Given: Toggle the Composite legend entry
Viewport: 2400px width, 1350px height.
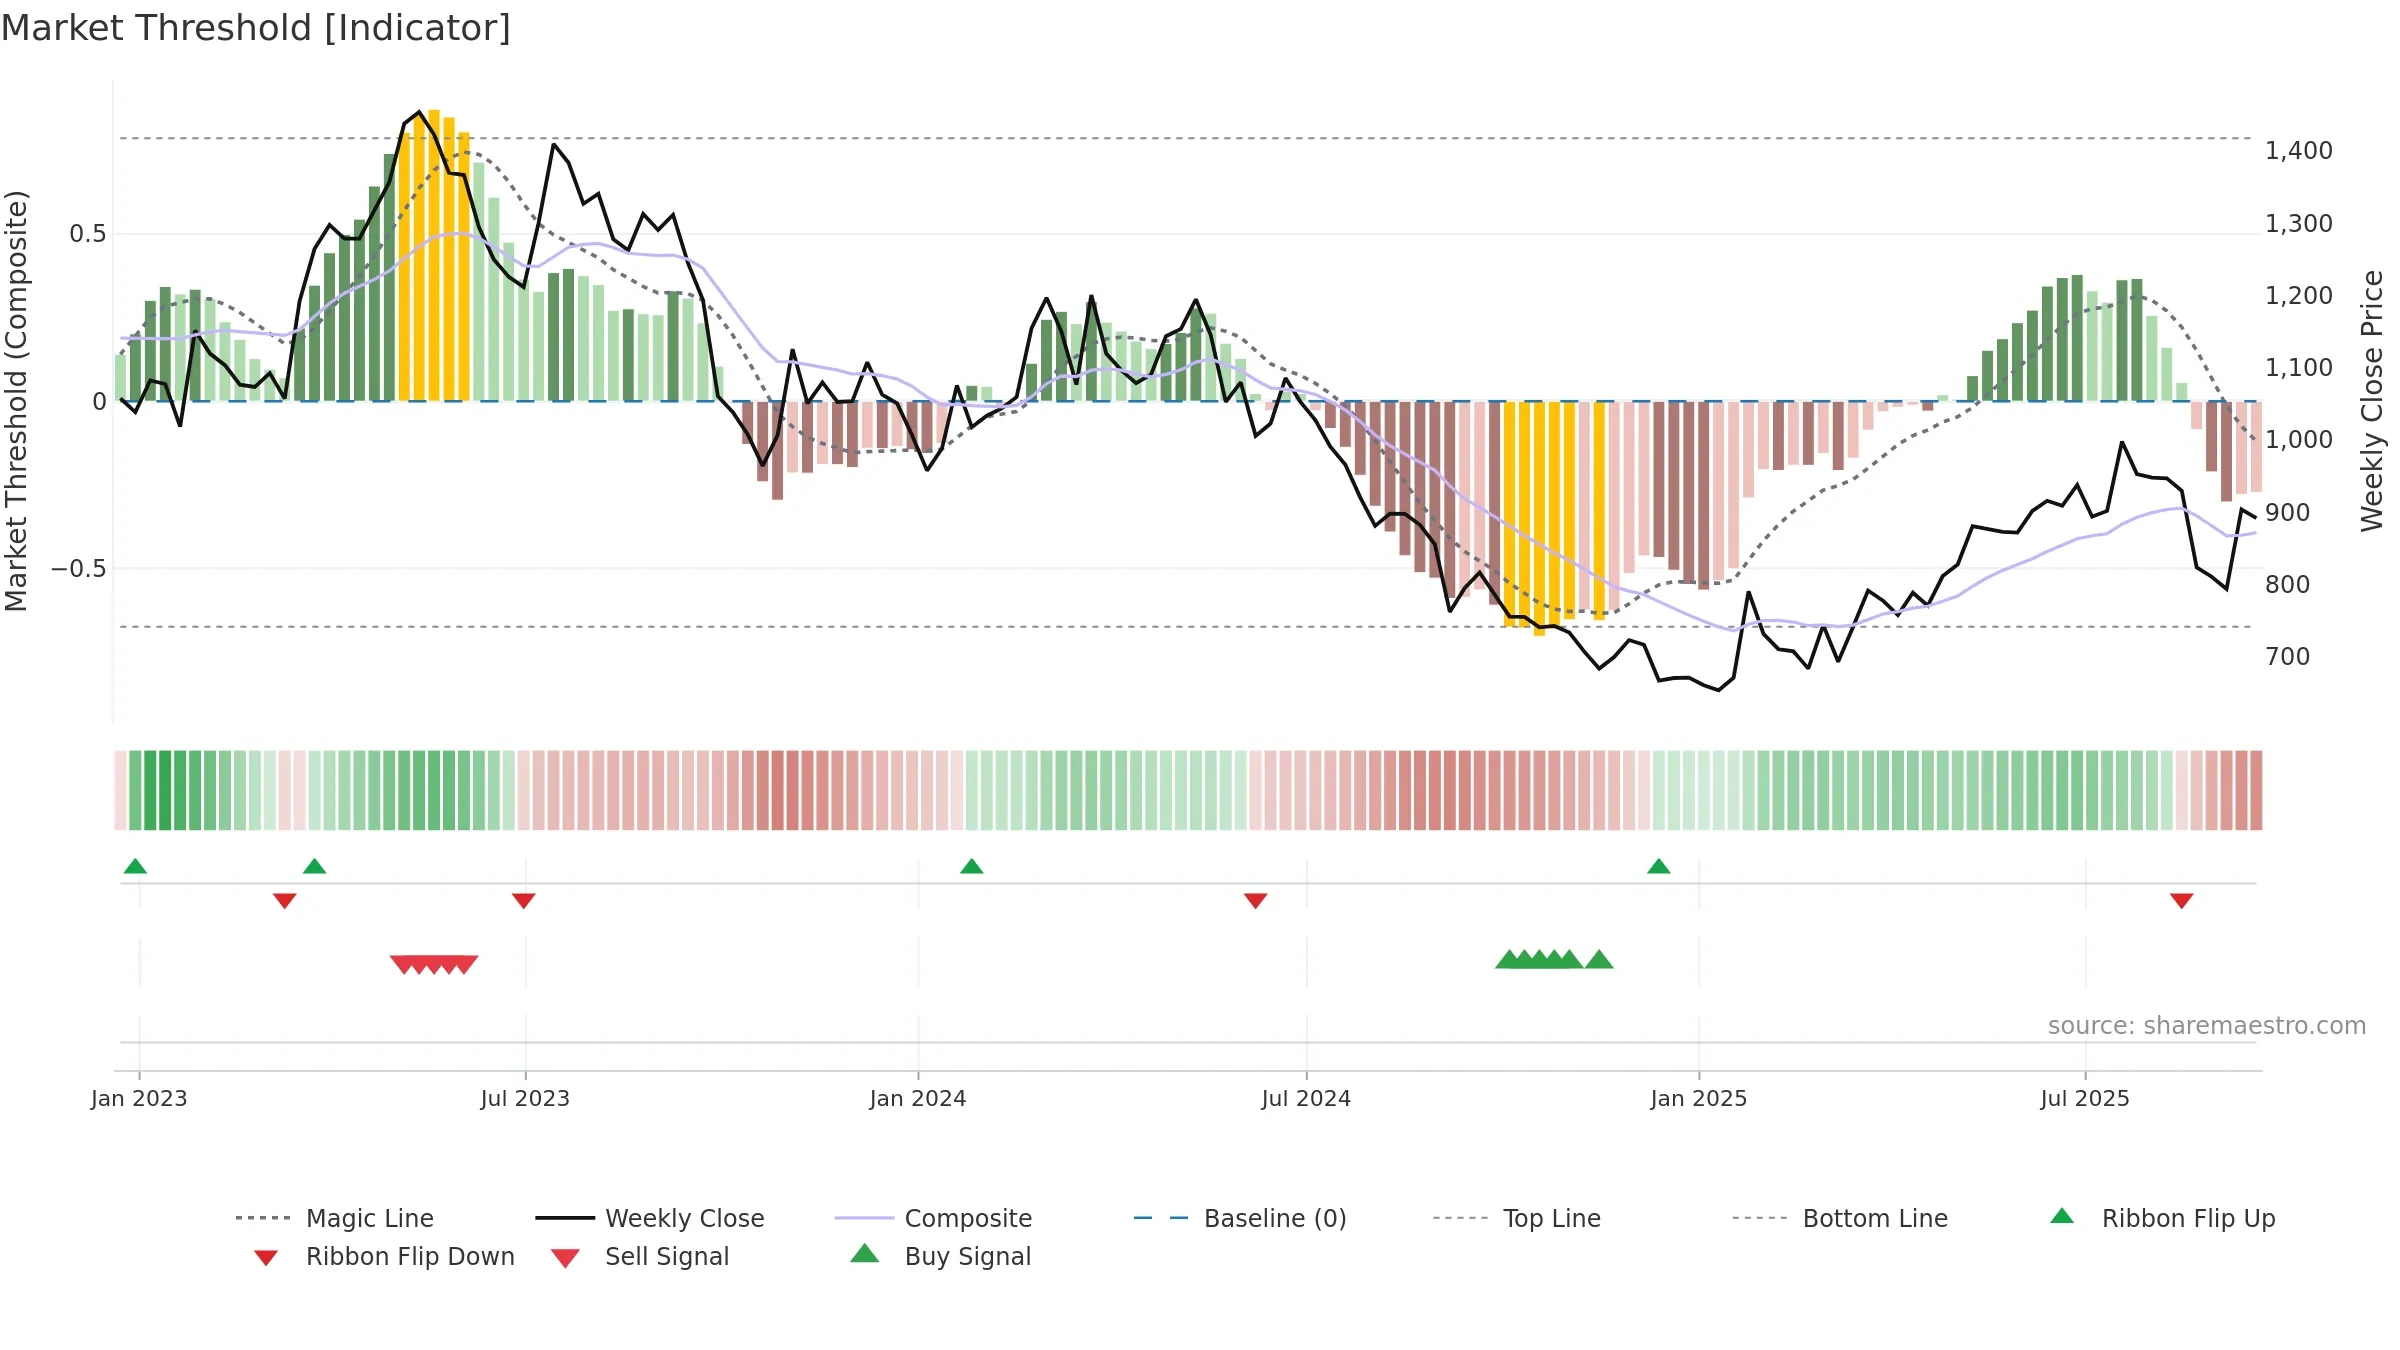Looking at the screenshot, I should tap(933, 1218).
